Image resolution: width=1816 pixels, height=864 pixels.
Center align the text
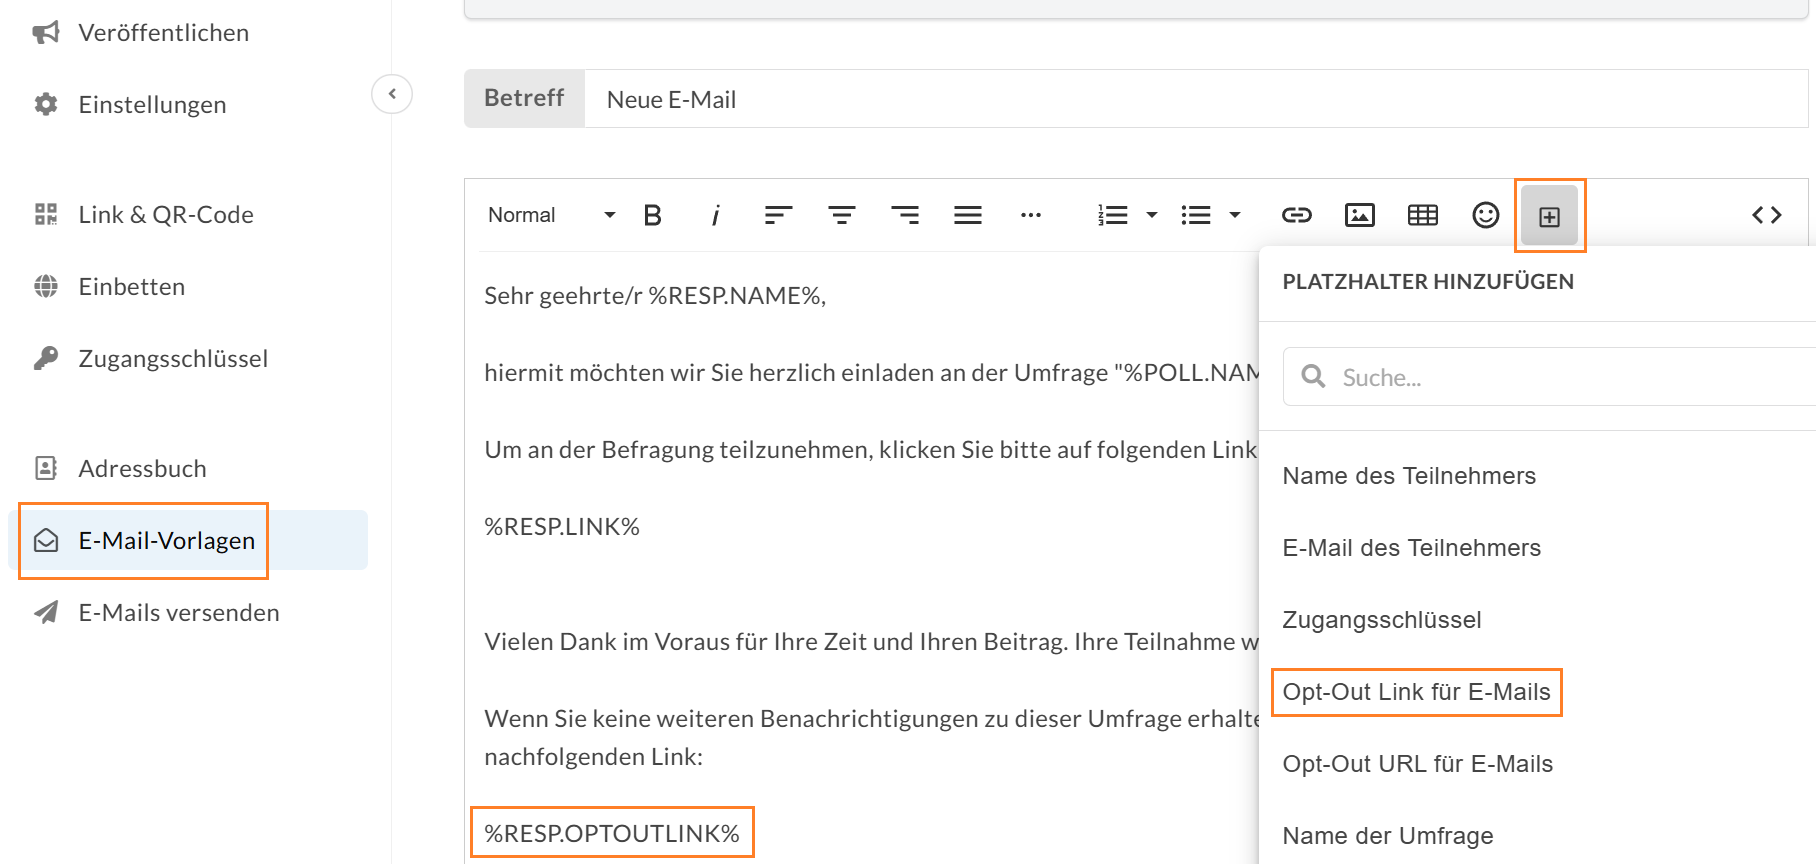point(841,215)
